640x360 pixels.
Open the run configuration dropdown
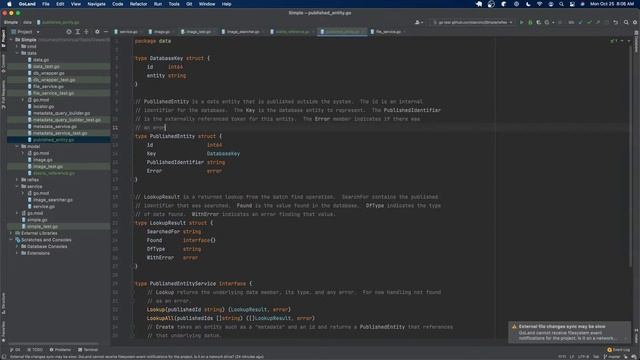(x=473, y=22)
